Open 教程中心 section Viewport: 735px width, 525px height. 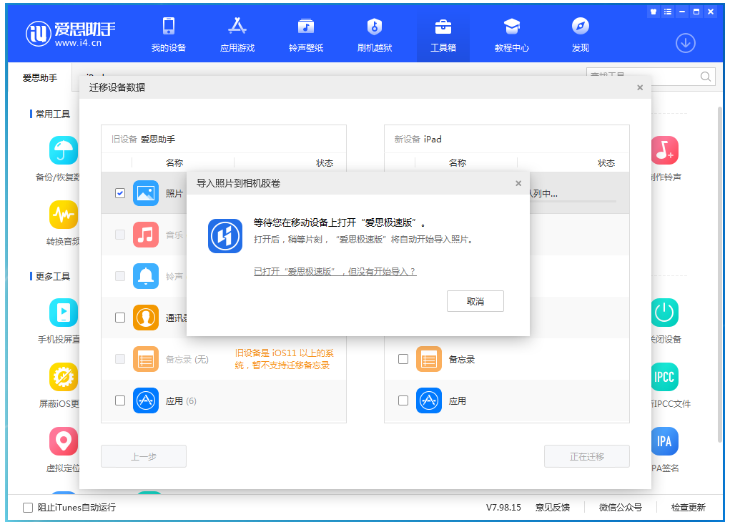tap(511, 35)
